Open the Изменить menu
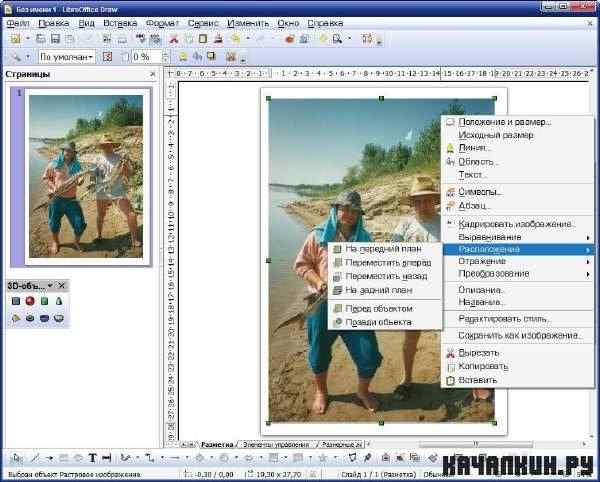600x482 pixels. pyautogui.click(x=248, y=23)
